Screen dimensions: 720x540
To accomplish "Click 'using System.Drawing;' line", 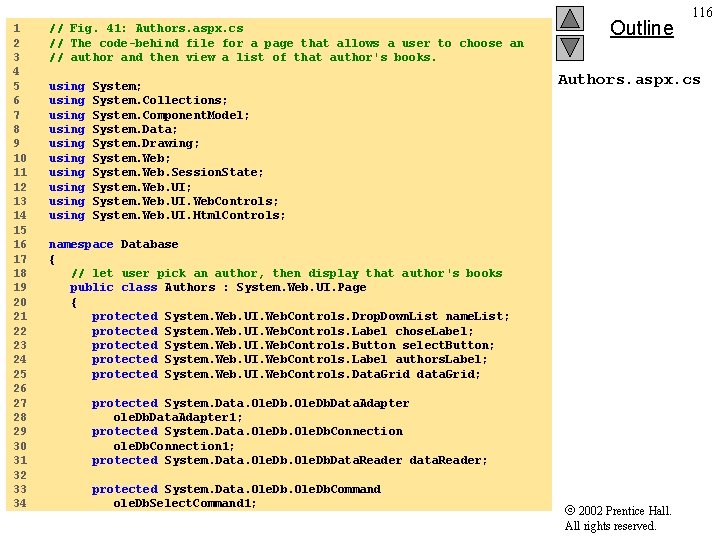I will pos(124,144).
